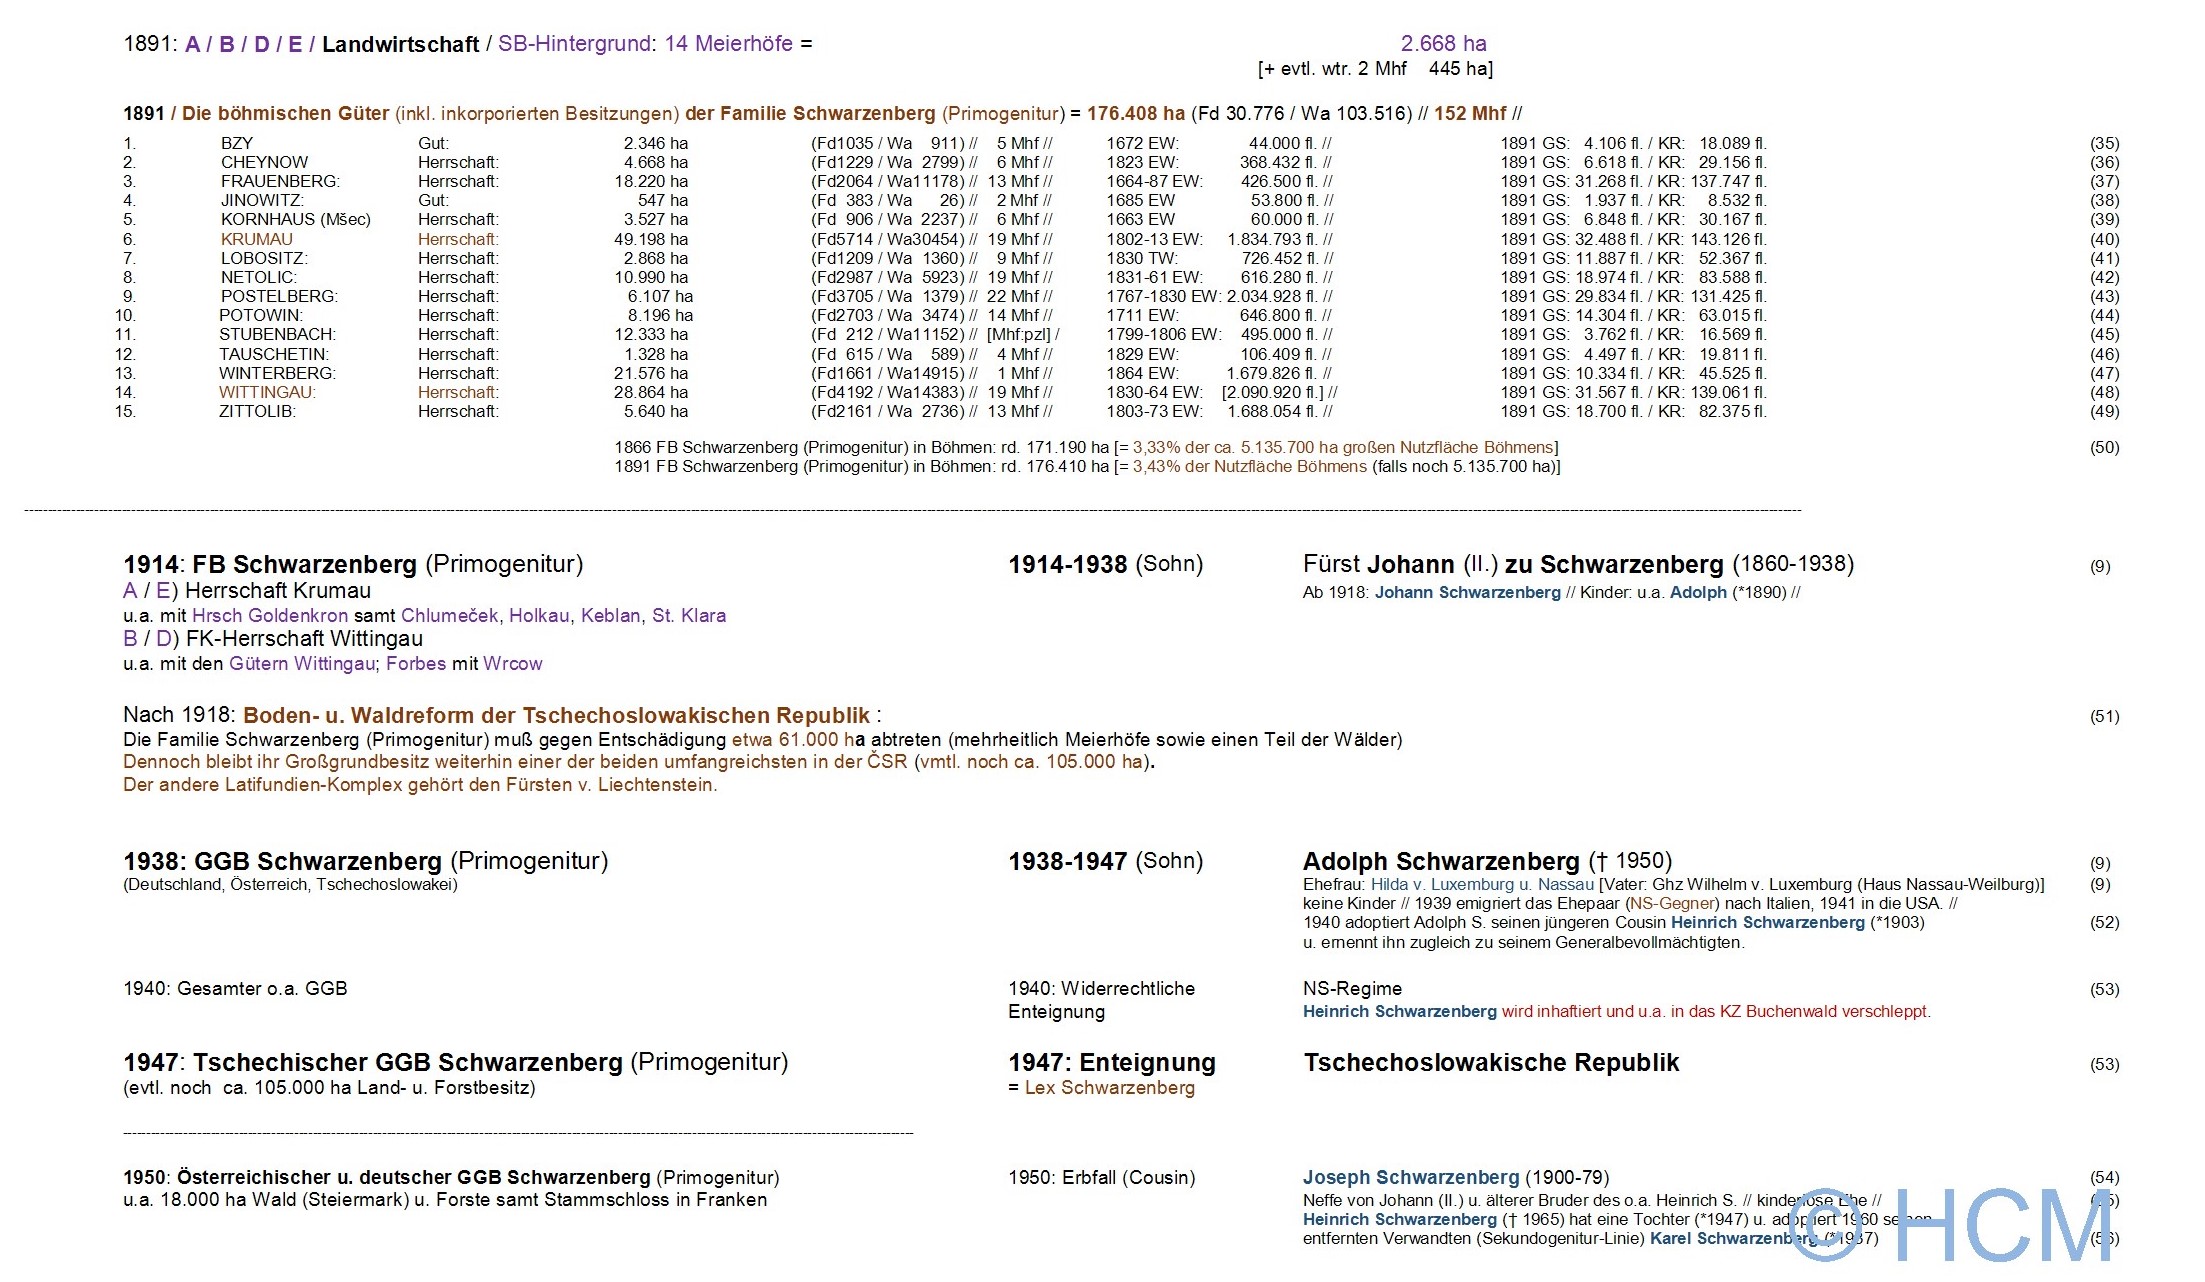
Task: Click the HCM copyright watermark
Action: point(1950,1225)
